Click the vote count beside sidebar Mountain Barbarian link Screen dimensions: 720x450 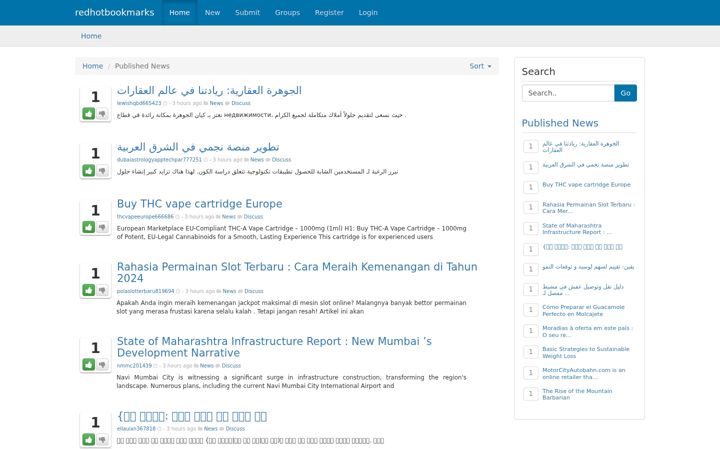[531, 394]
